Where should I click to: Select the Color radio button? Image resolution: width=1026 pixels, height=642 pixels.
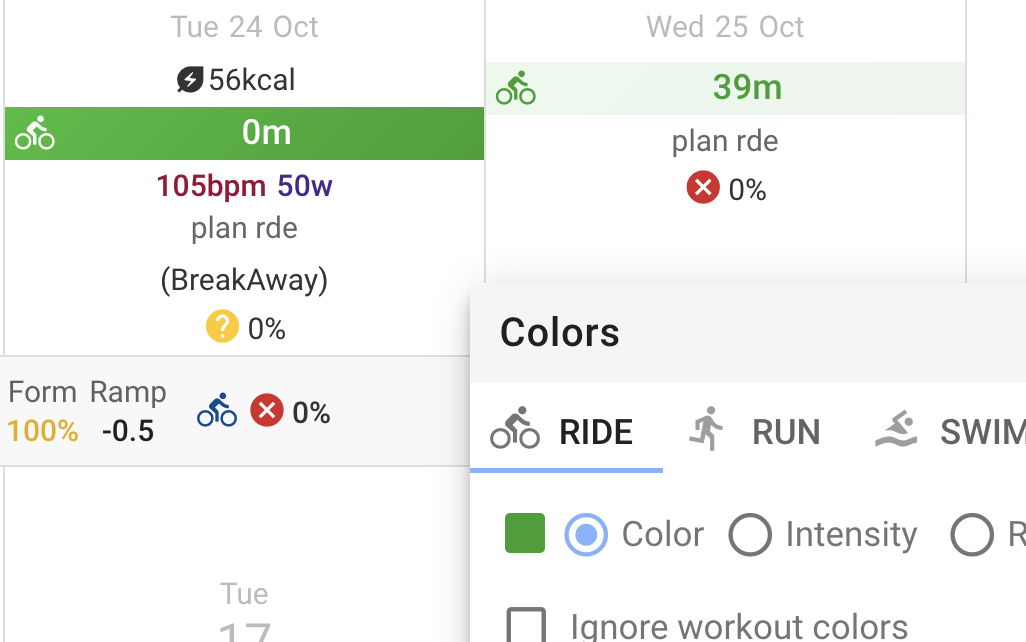pyautogui.click(x=586, y=535)
